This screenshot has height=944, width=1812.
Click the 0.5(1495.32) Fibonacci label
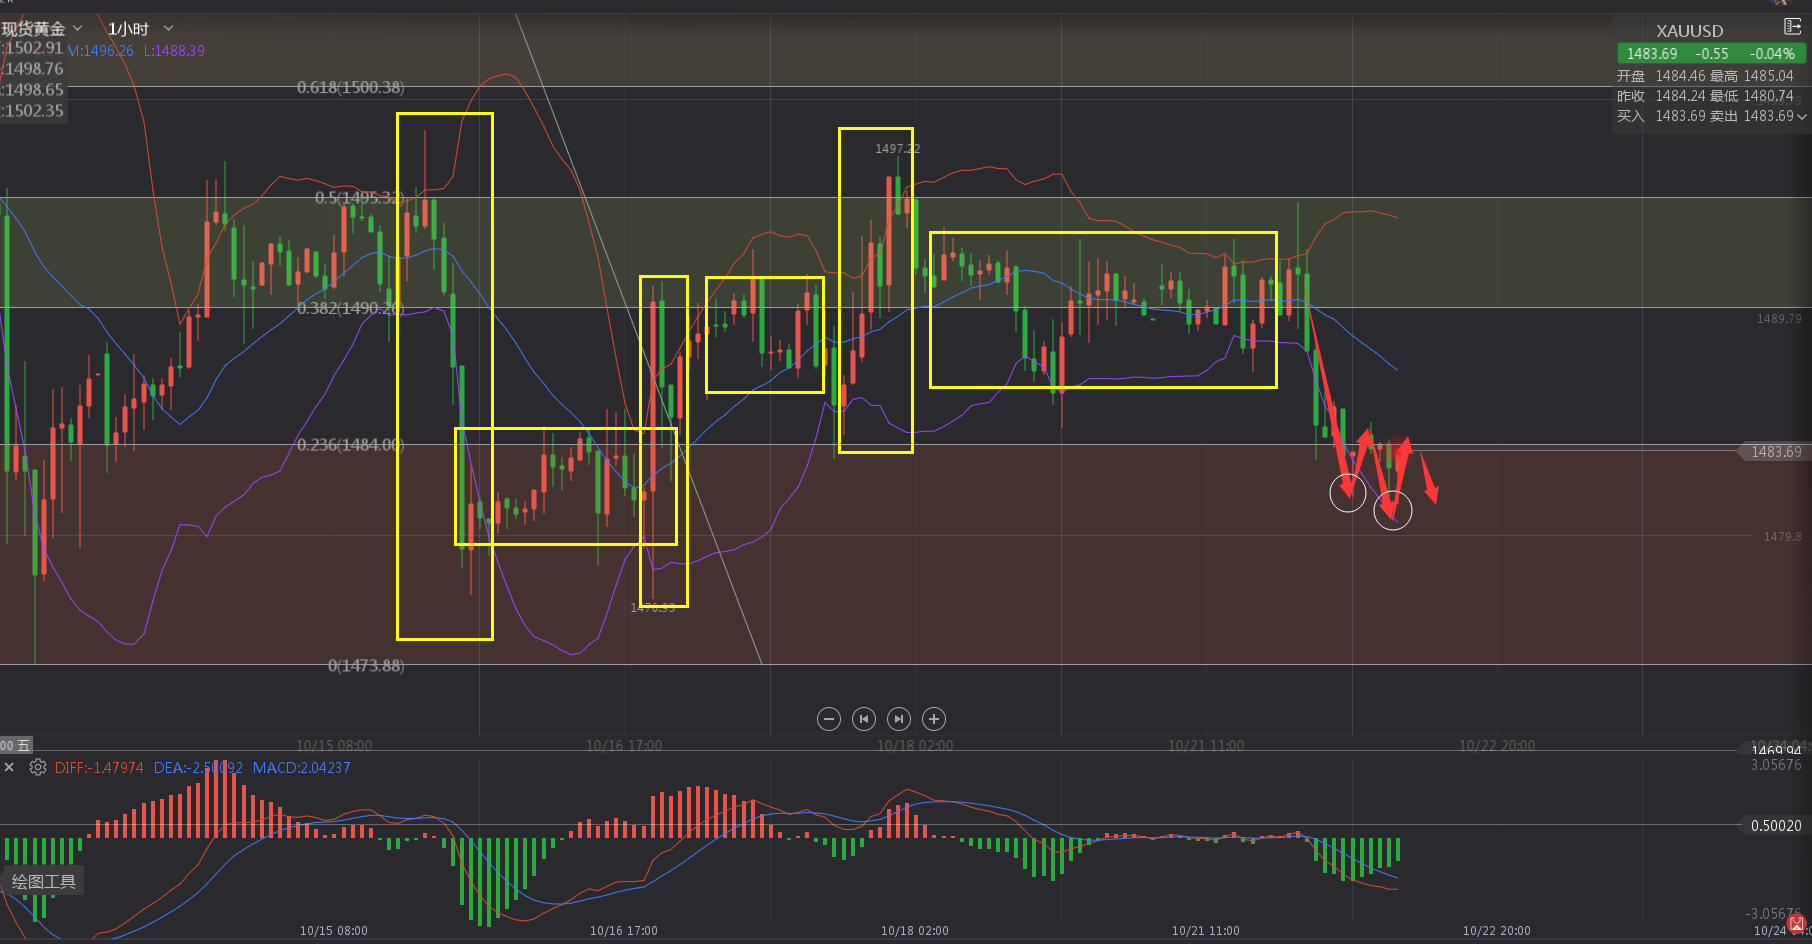pyautogui.click(x=360, y=198)
